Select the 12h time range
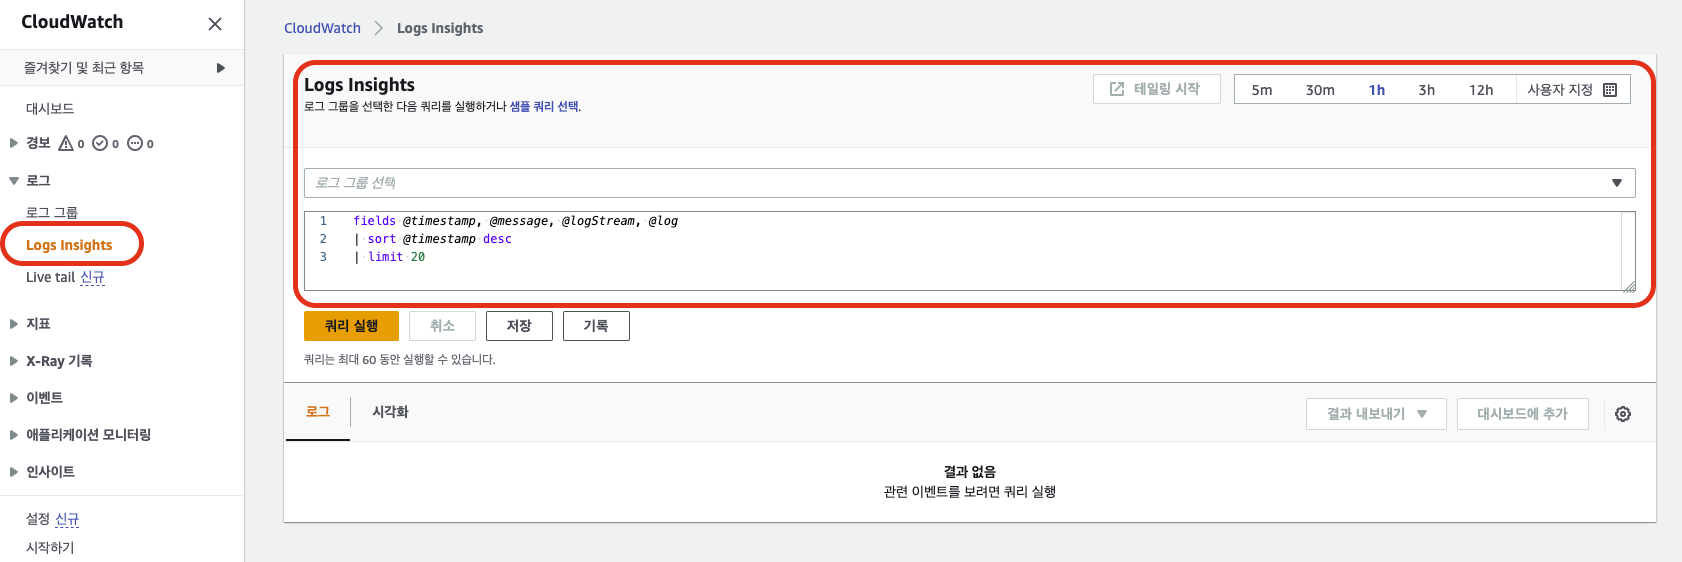Image resolution: width=1682 pixels, height=562 pixels. (x=1481, y=90)
